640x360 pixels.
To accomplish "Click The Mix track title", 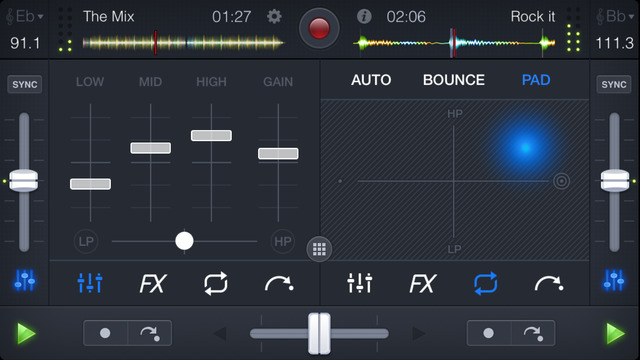I will click(109, 17).
